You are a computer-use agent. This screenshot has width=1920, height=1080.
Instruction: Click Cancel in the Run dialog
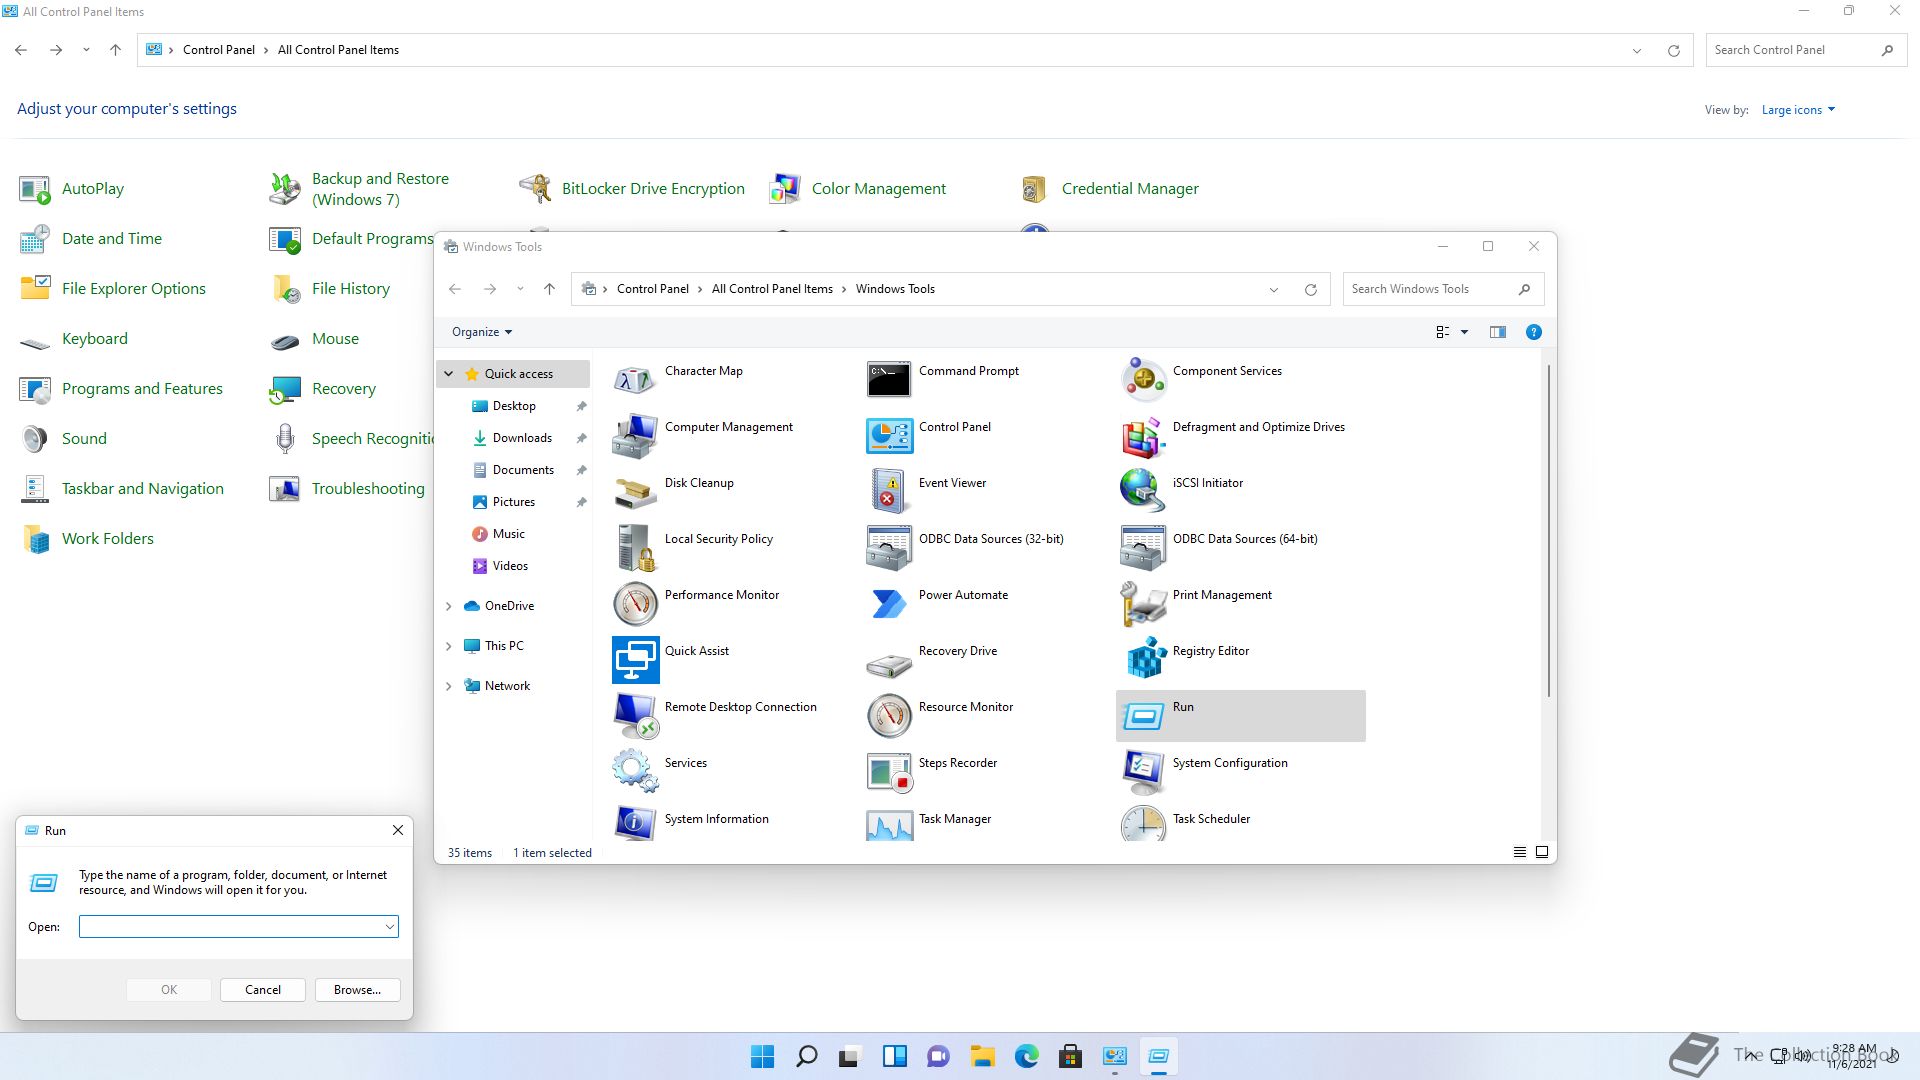tap(263, 990)
